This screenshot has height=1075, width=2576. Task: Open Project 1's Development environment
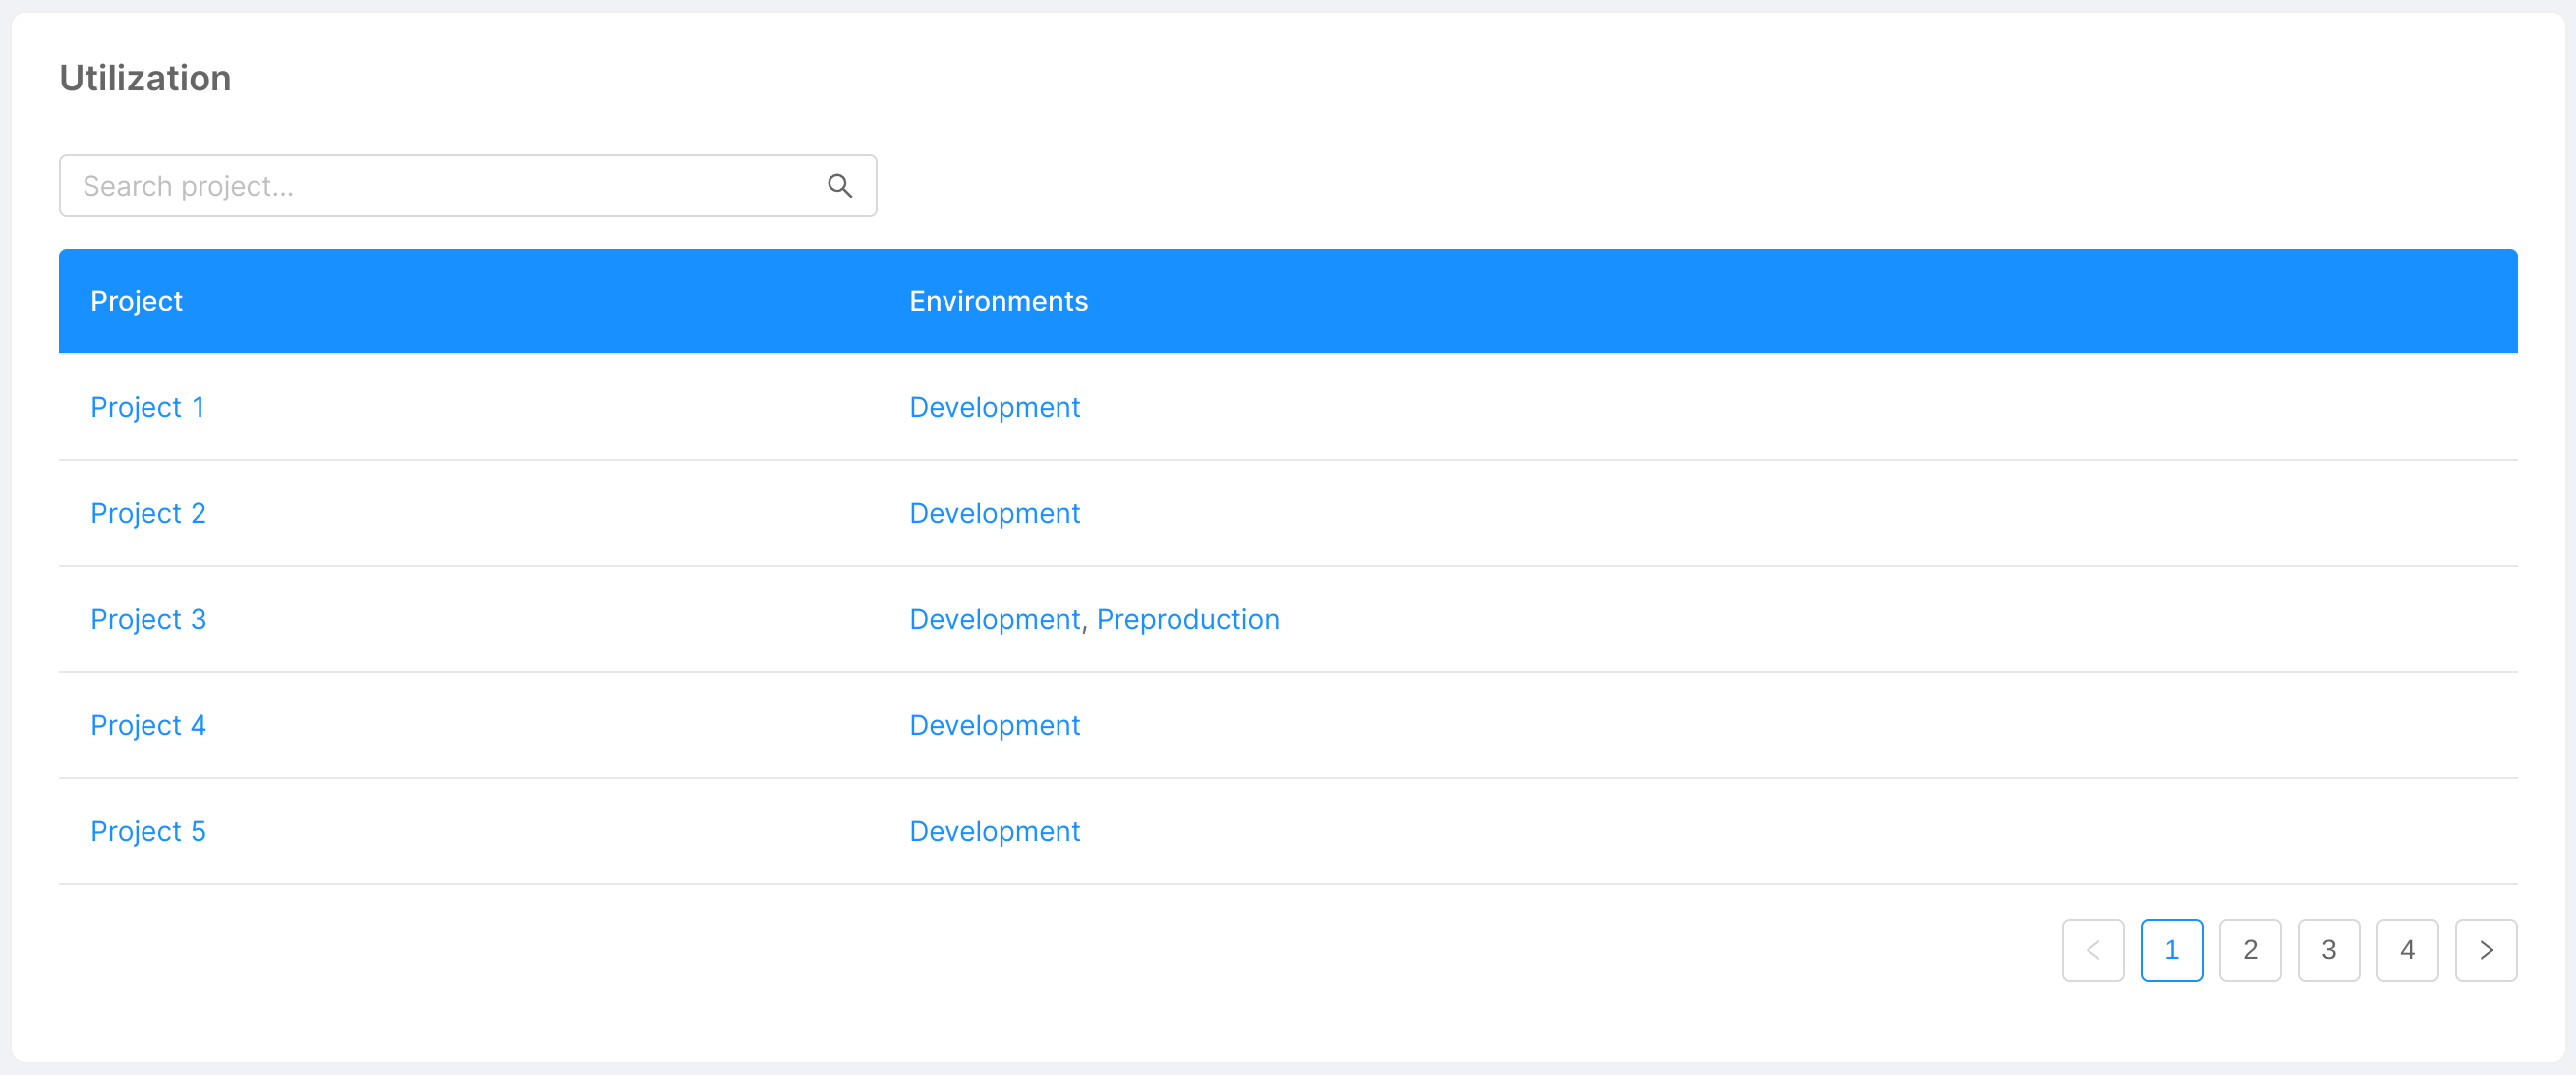pos(994,407)
